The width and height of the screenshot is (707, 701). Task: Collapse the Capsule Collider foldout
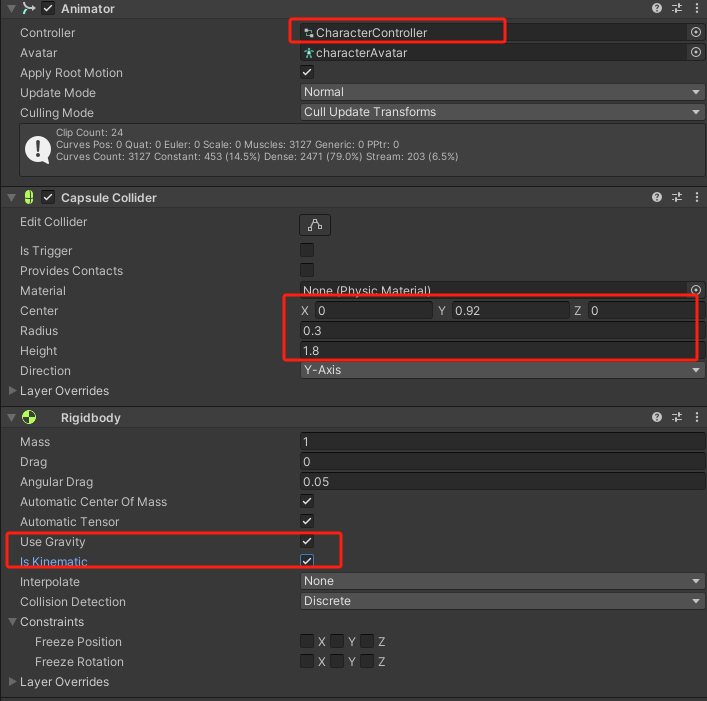coord(12,197)
